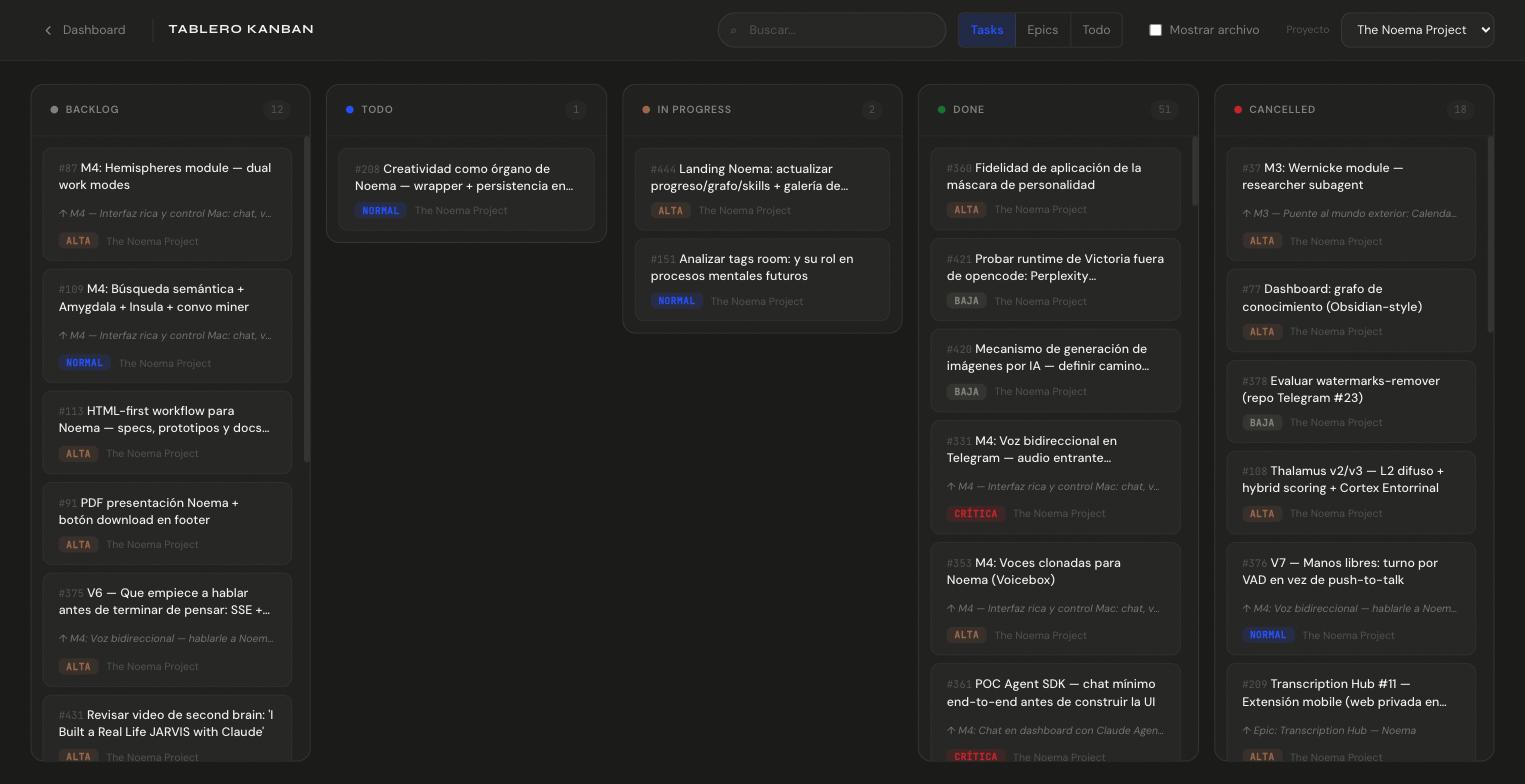
Task: Click the parent arrow icon on card #37
Action: [x=1247, y=213]
